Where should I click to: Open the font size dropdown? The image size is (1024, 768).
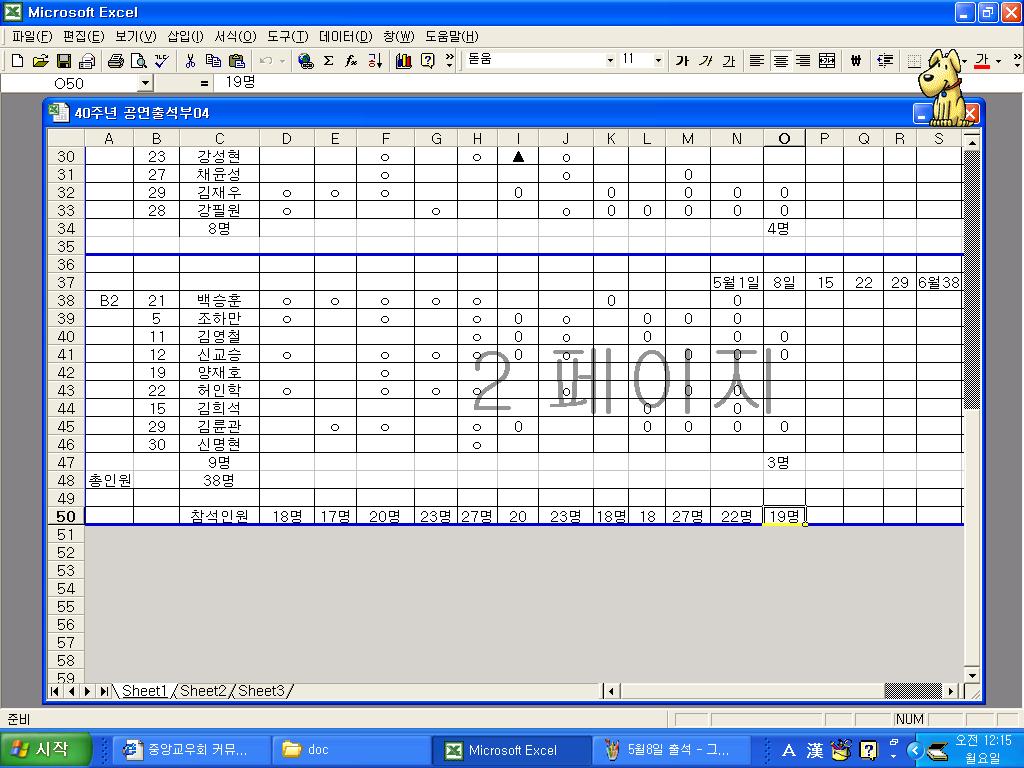(x=658, y=61)
